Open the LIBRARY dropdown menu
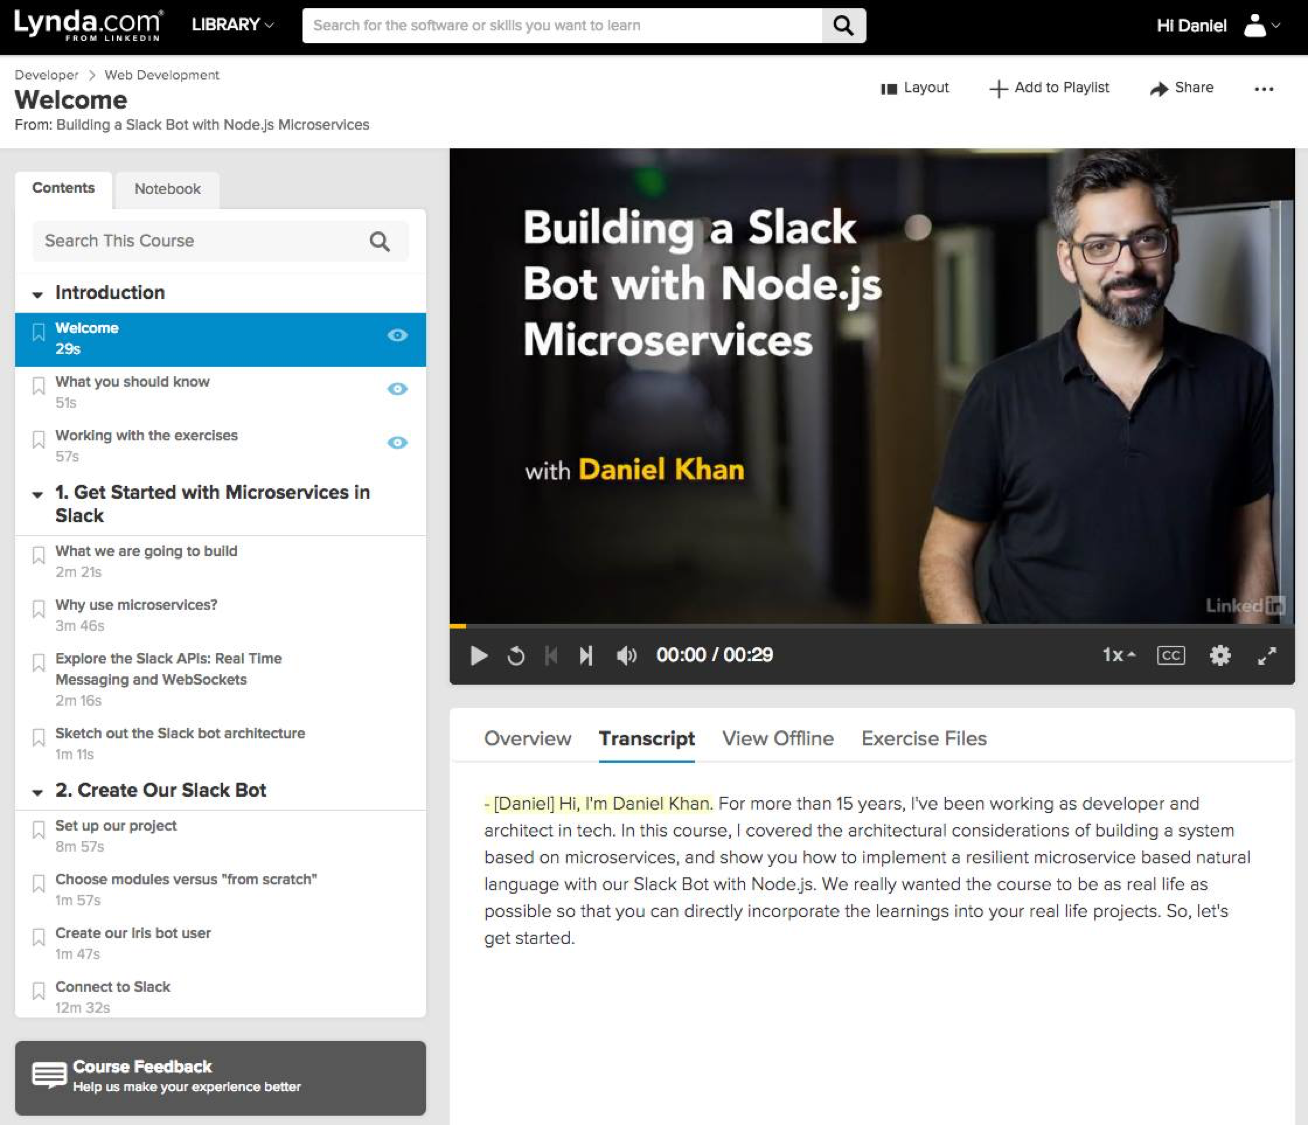1308x1125 pixels. pos(232,25)
